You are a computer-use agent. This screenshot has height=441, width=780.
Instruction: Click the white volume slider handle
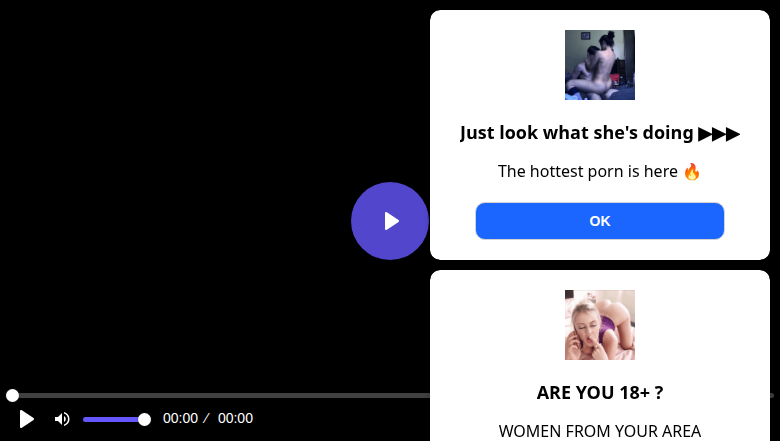pyautogui.click(x=144, y=419)
